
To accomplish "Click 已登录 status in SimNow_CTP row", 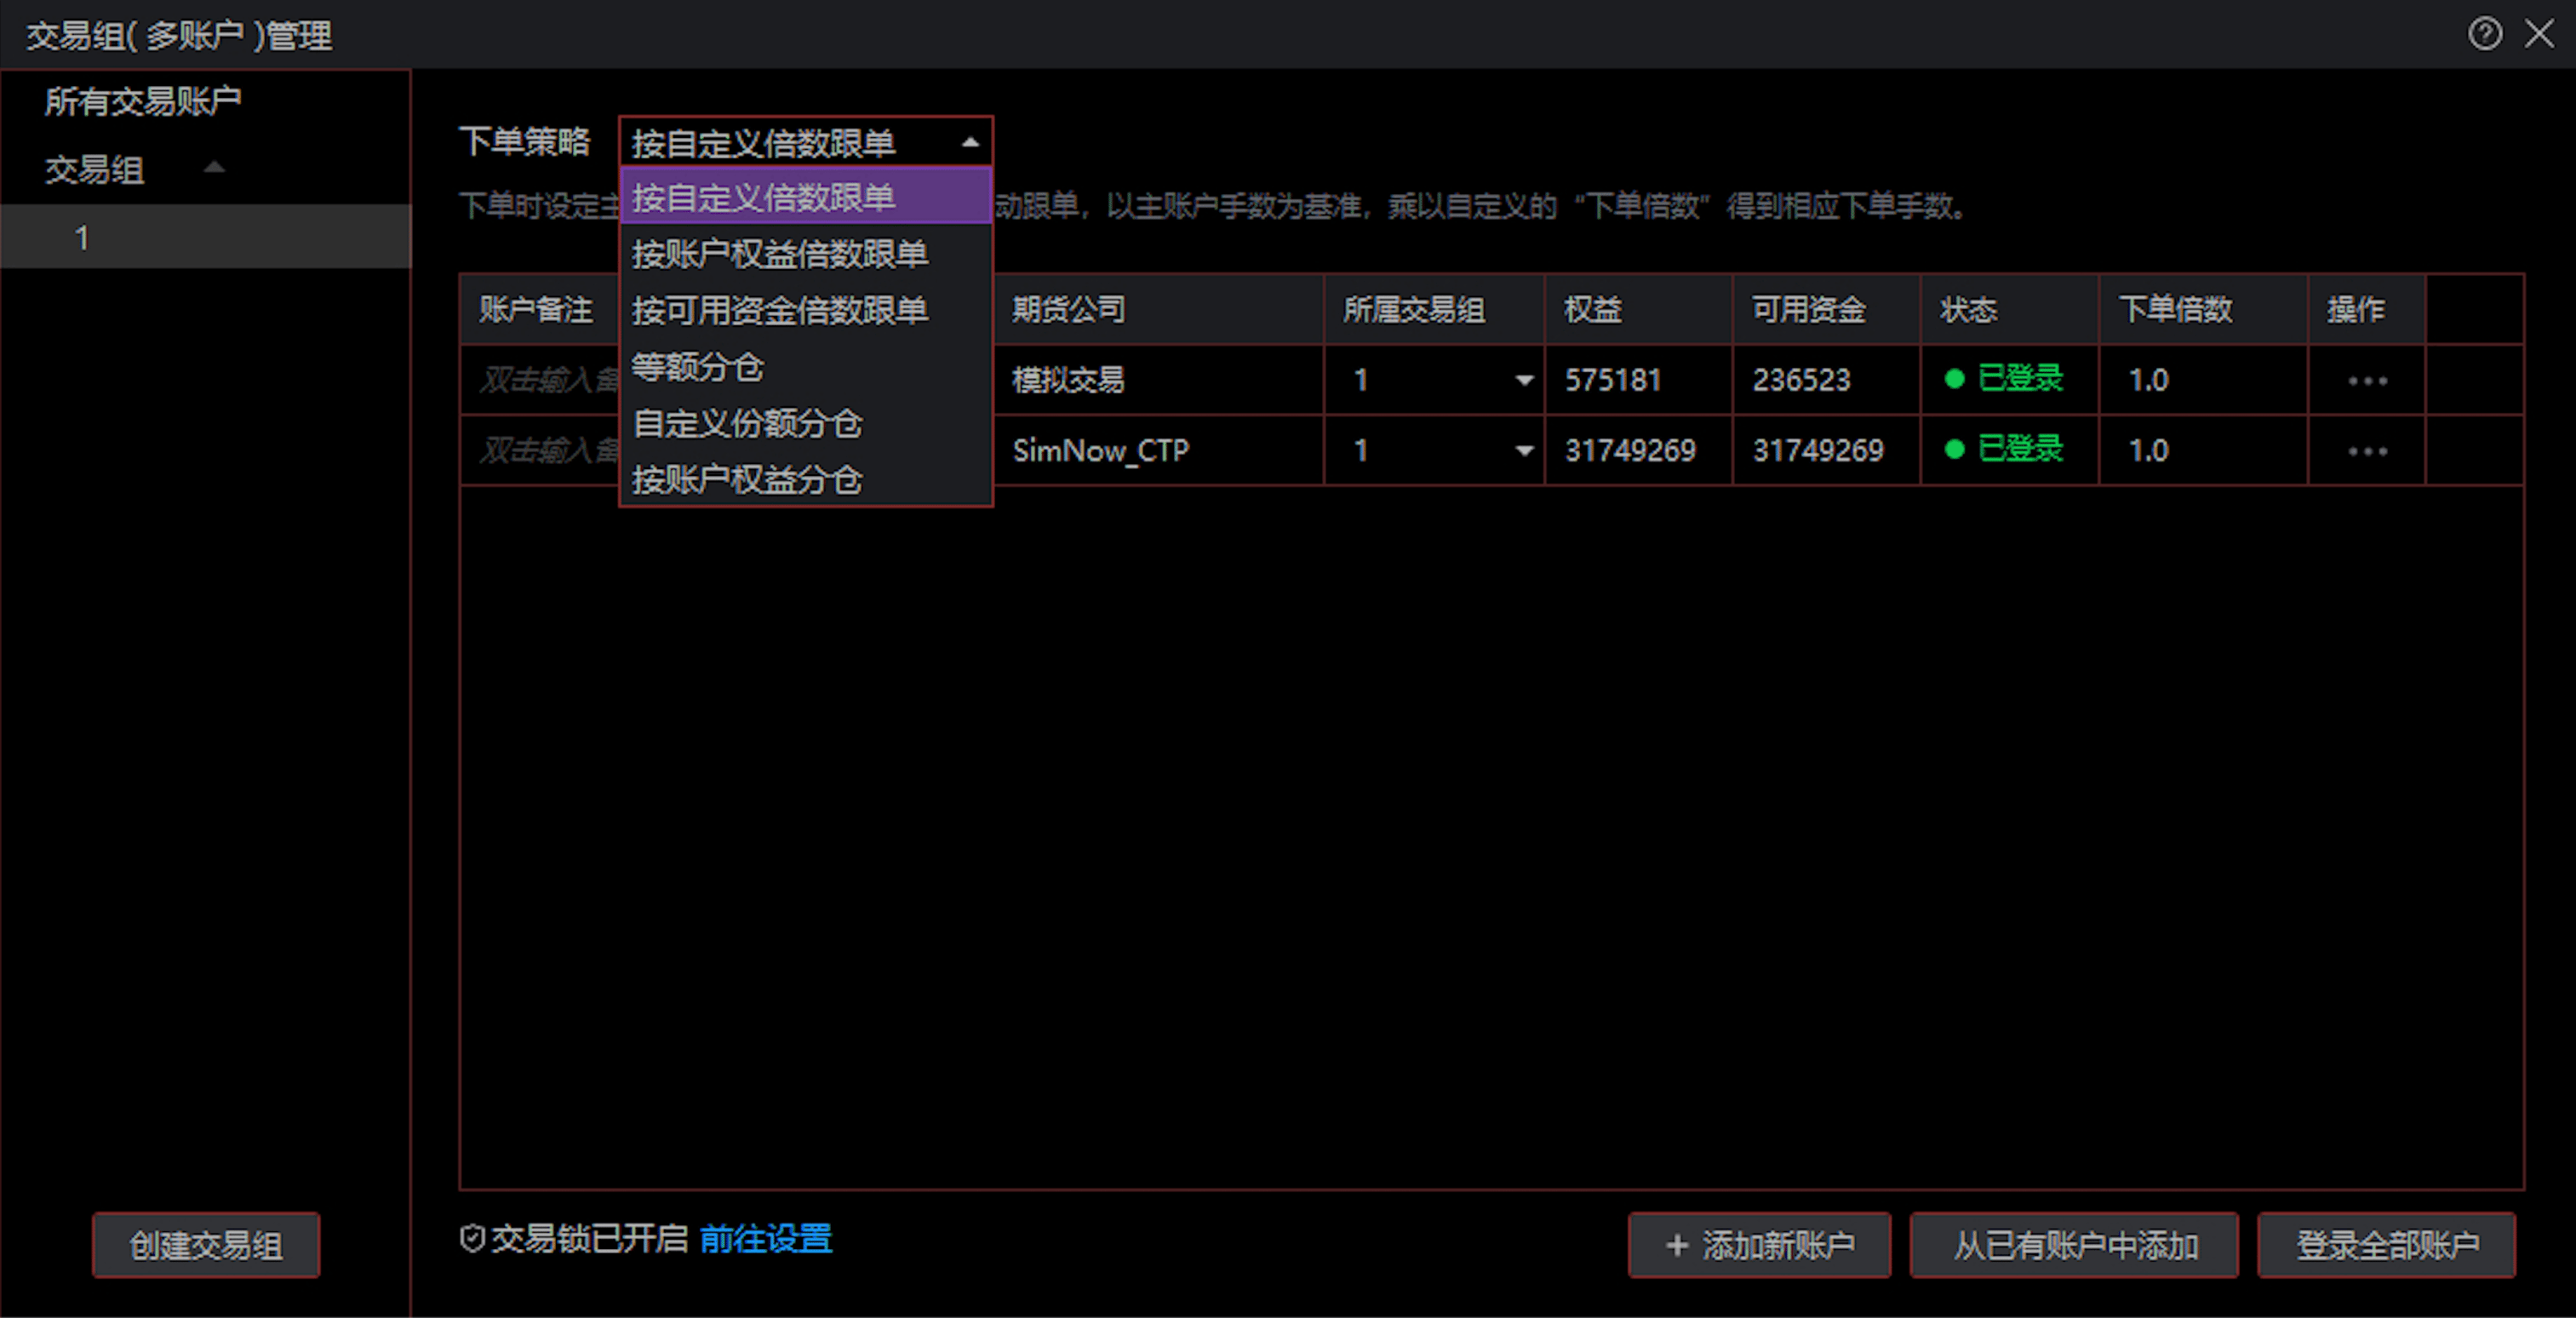I will [2020, 448].
